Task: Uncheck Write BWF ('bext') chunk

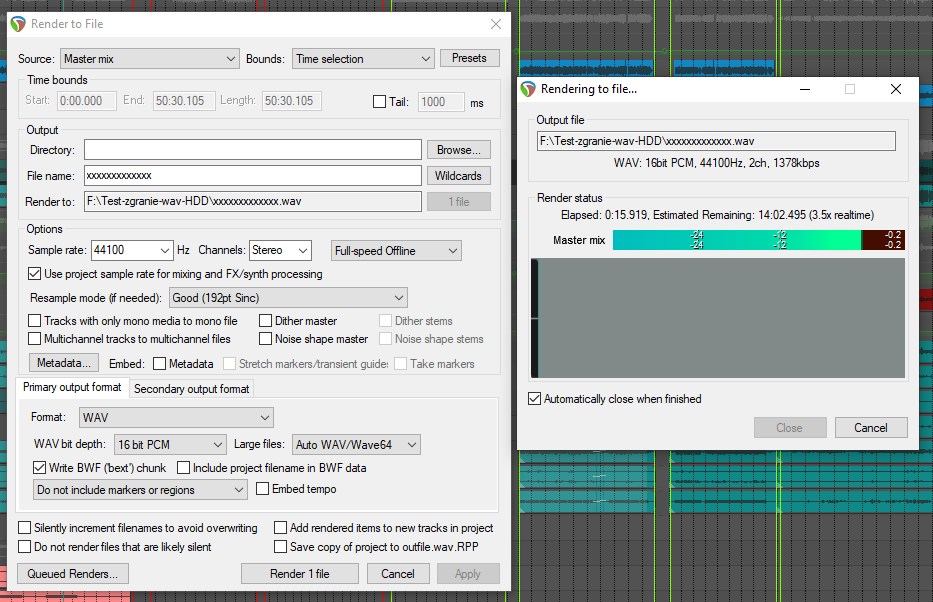Action: pyautogui.click(x=40, y=467)
